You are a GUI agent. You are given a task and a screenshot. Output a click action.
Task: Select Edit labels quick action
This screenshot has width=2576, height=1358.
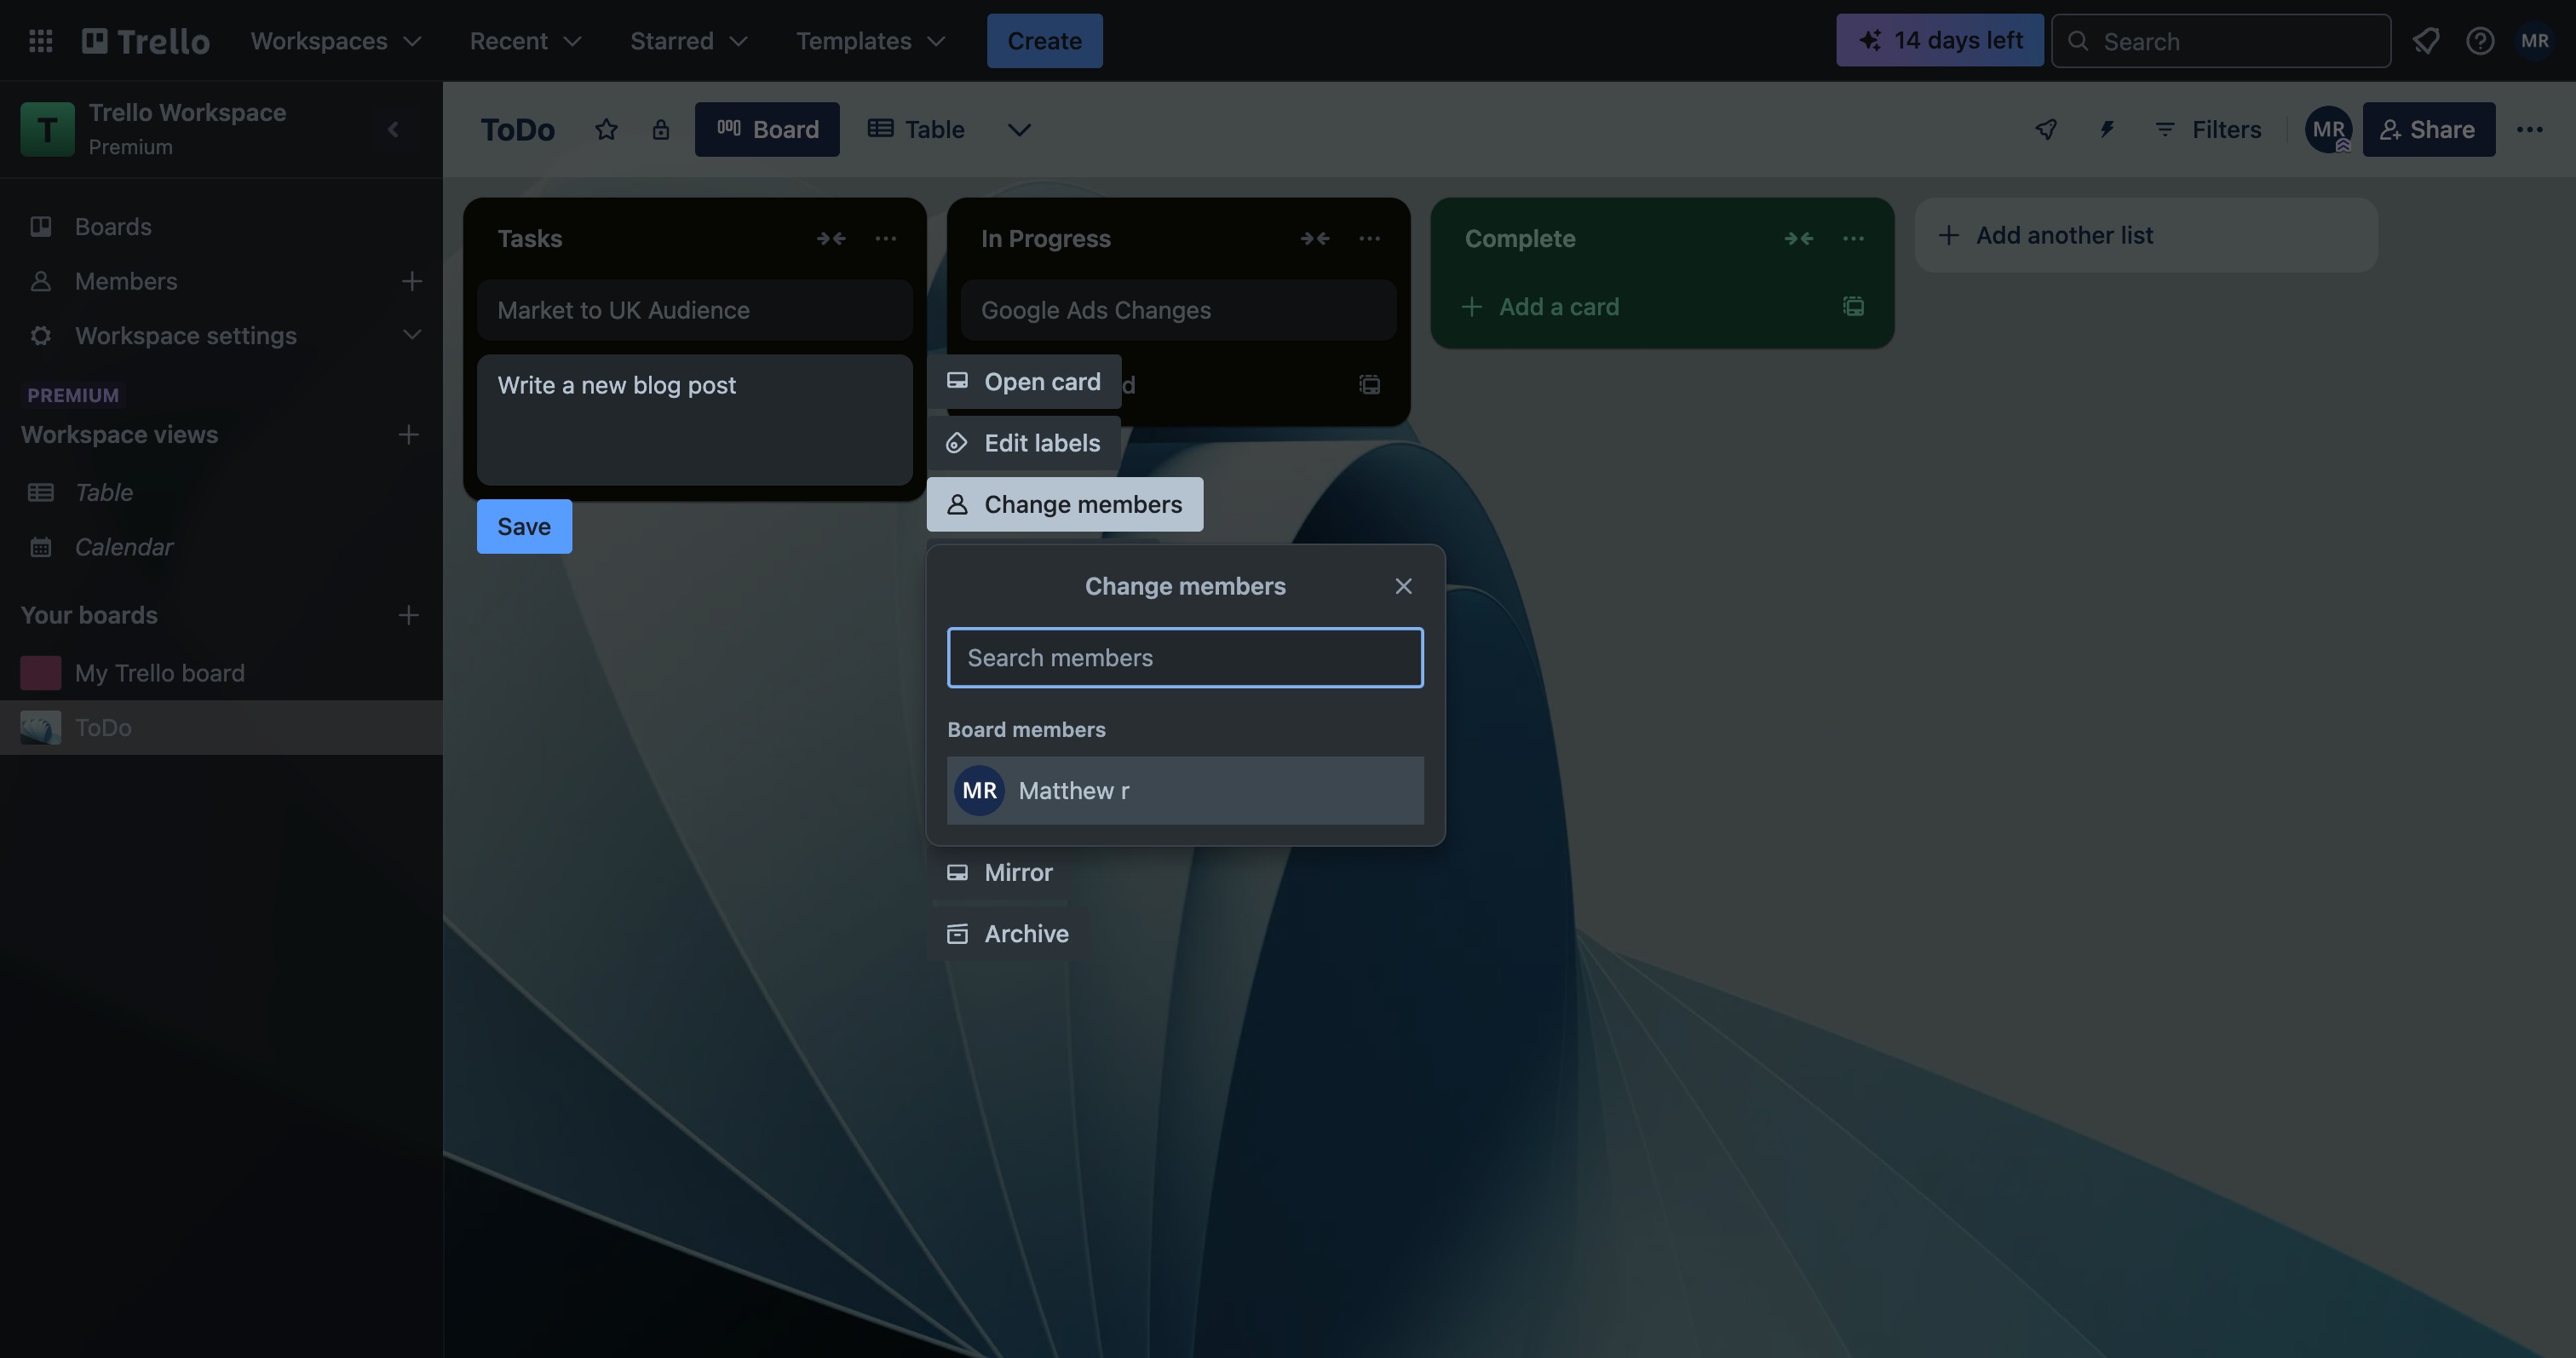coord(1024,443)
